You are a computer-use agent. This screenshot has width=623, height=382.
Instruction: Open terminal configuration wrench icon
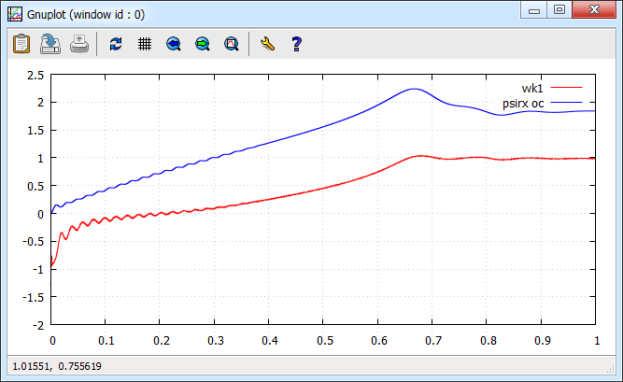click(x=267, y=44)
